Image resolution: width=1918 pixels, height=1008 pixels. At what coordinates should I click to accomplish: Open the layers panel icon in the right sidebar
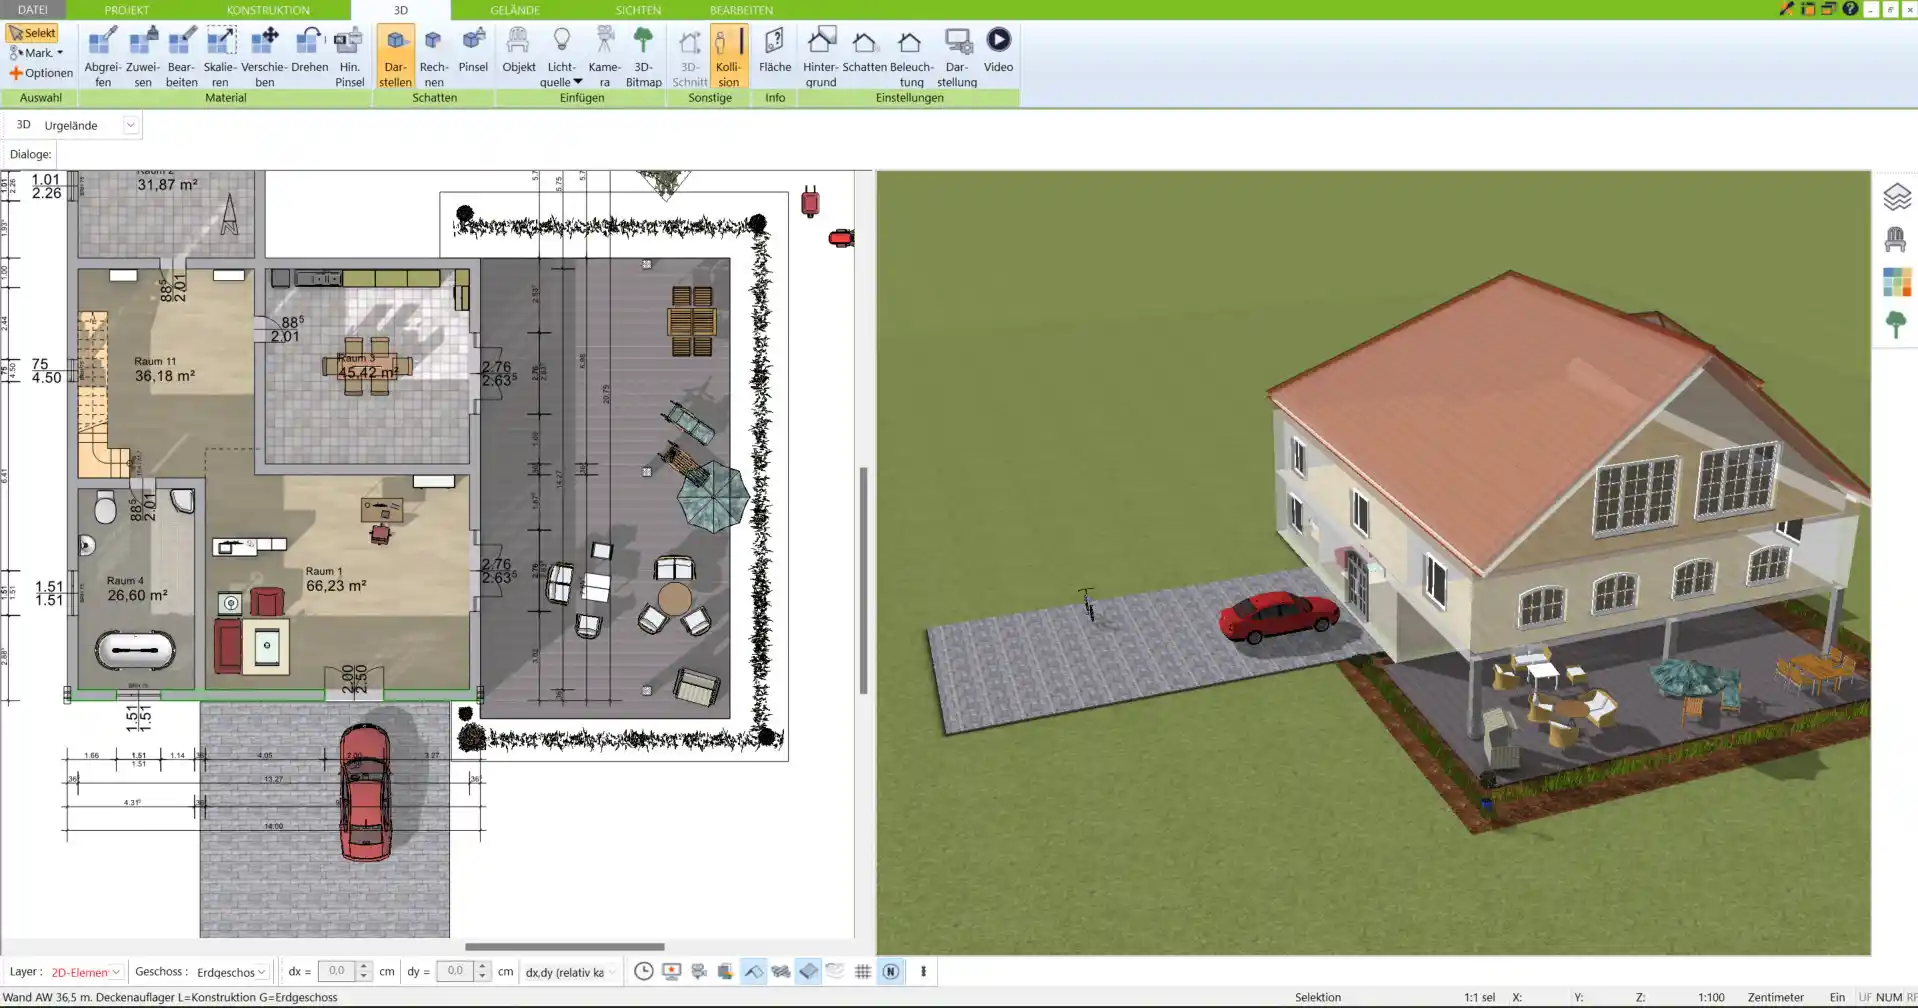click(1896, 197)
